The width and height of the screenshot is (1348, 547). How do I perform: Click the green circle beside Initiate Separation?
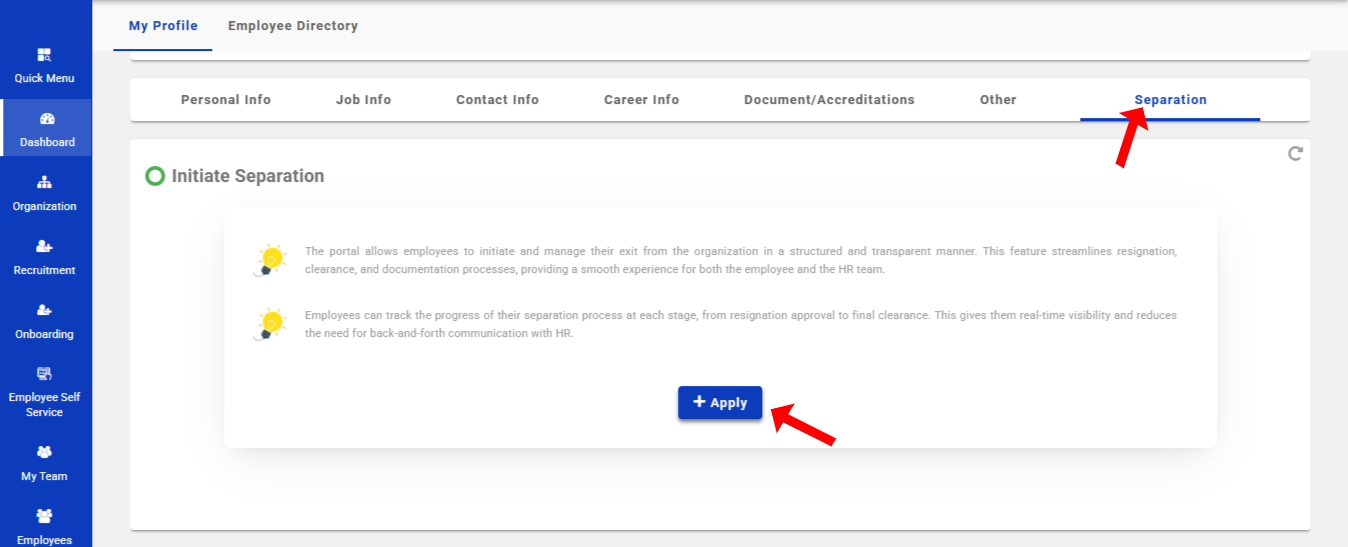click(x=155, y=177)
